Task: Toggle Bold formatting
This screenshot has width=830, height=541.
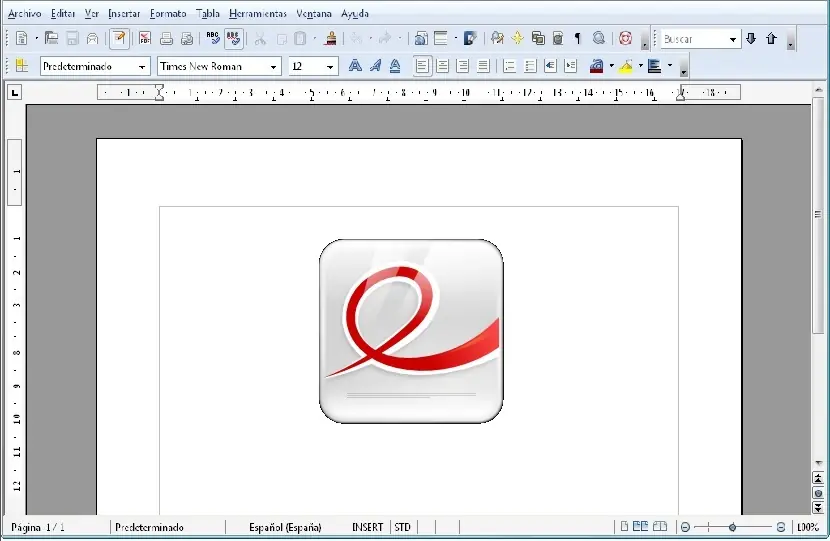Action: 355,66
